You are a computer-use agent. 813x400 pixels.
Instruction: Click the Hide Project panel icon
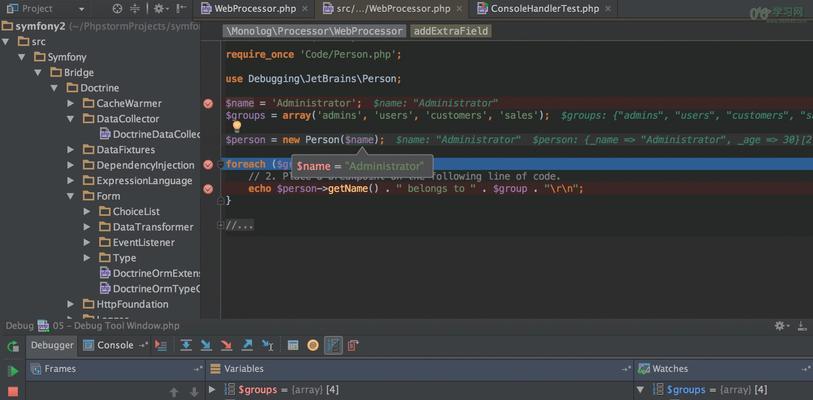(181, 8)
